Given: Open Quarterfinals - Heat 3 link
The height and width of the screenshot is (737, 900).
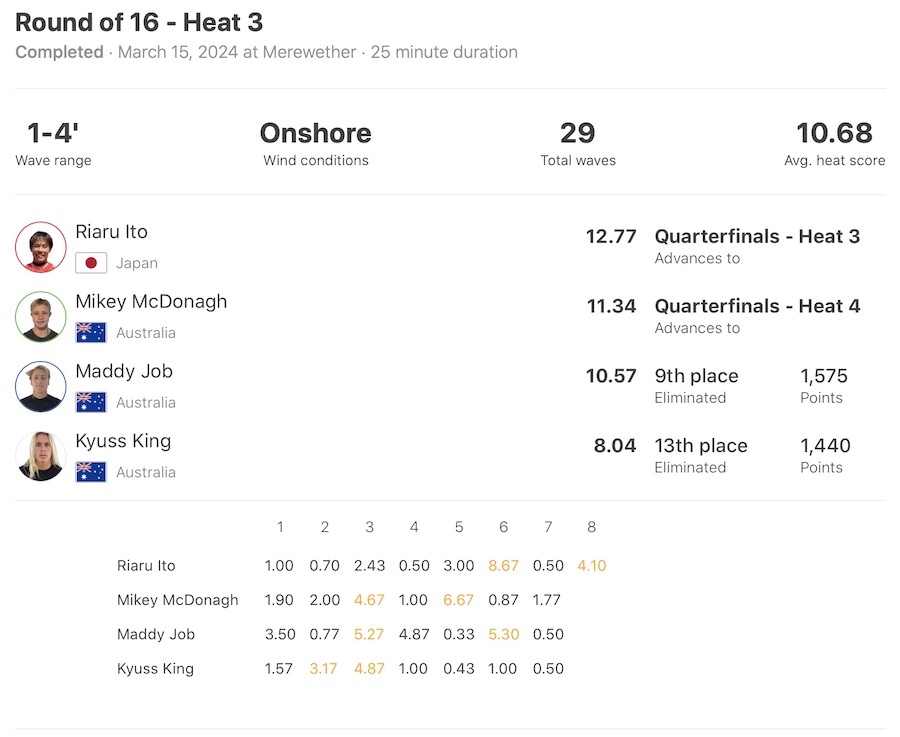Looking at the screenshot, I should point(757,237).
